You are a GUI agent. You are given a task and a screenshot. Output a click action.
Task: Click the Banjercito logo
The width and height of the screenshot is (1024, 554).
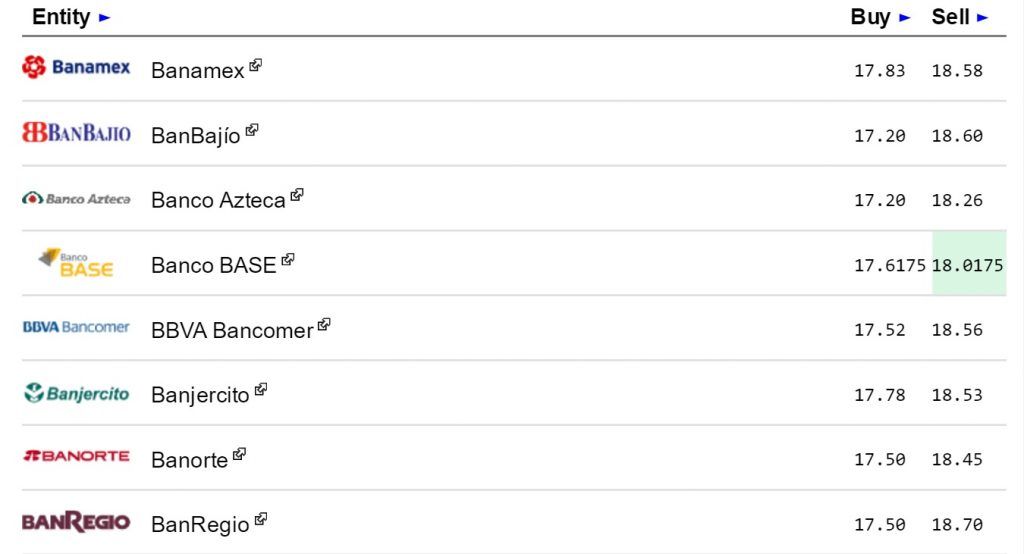pyautogui.click(x=76, y=393)
